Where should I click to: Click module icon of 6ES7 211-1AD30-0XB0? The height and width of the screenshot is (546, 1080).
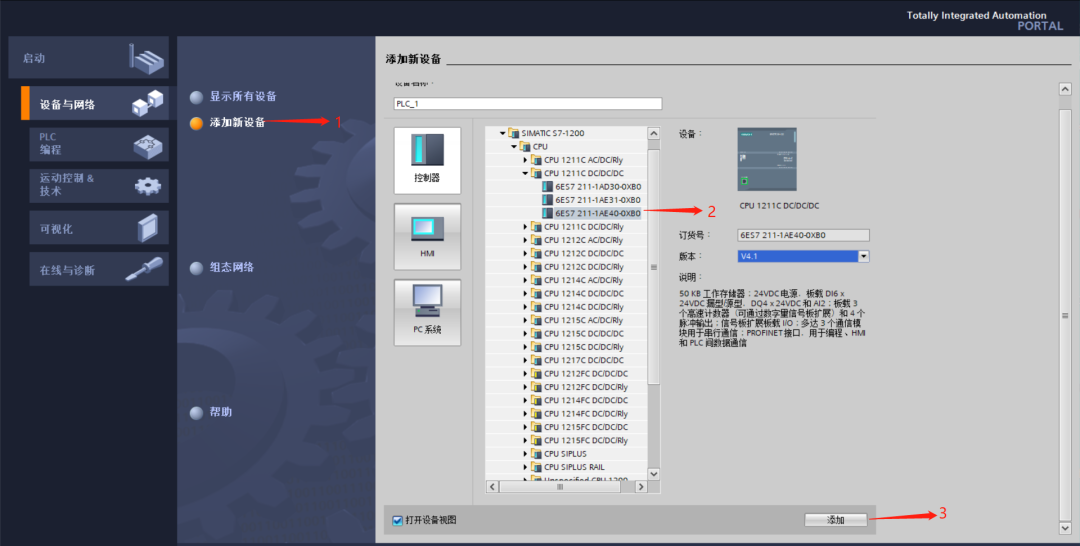click(x=548, y=187)
